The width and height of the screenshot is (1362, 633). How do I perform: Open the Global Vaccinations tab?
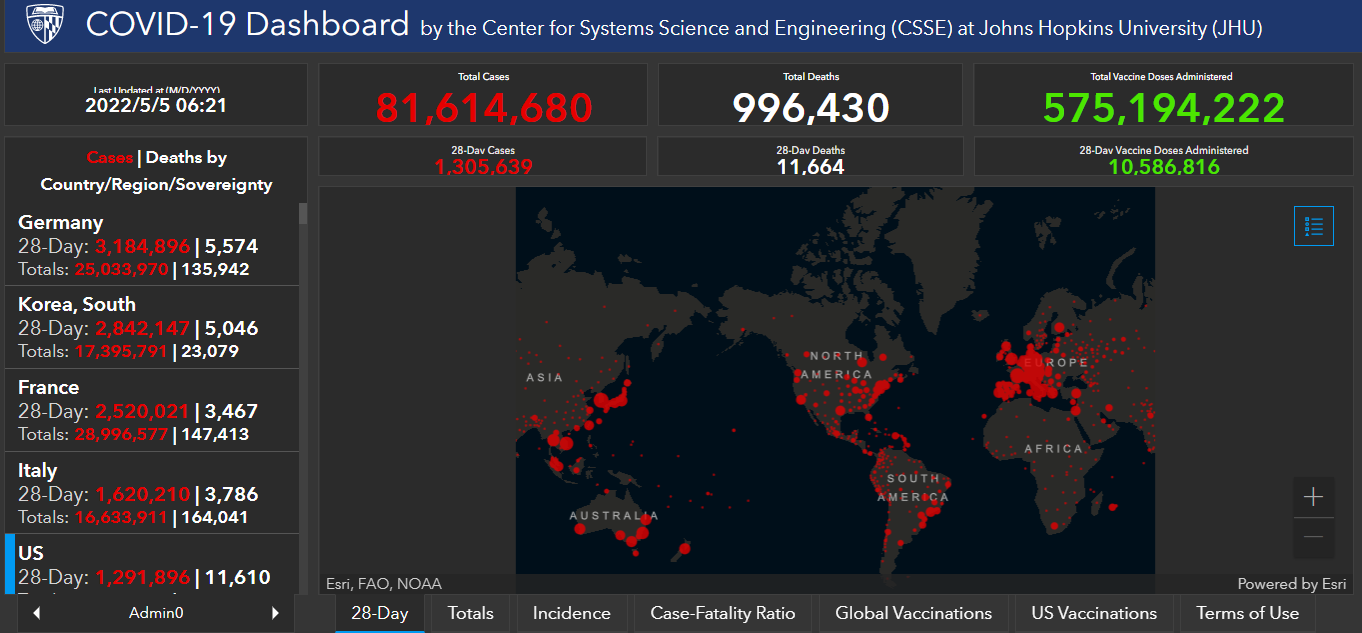[x=914, y=613]
